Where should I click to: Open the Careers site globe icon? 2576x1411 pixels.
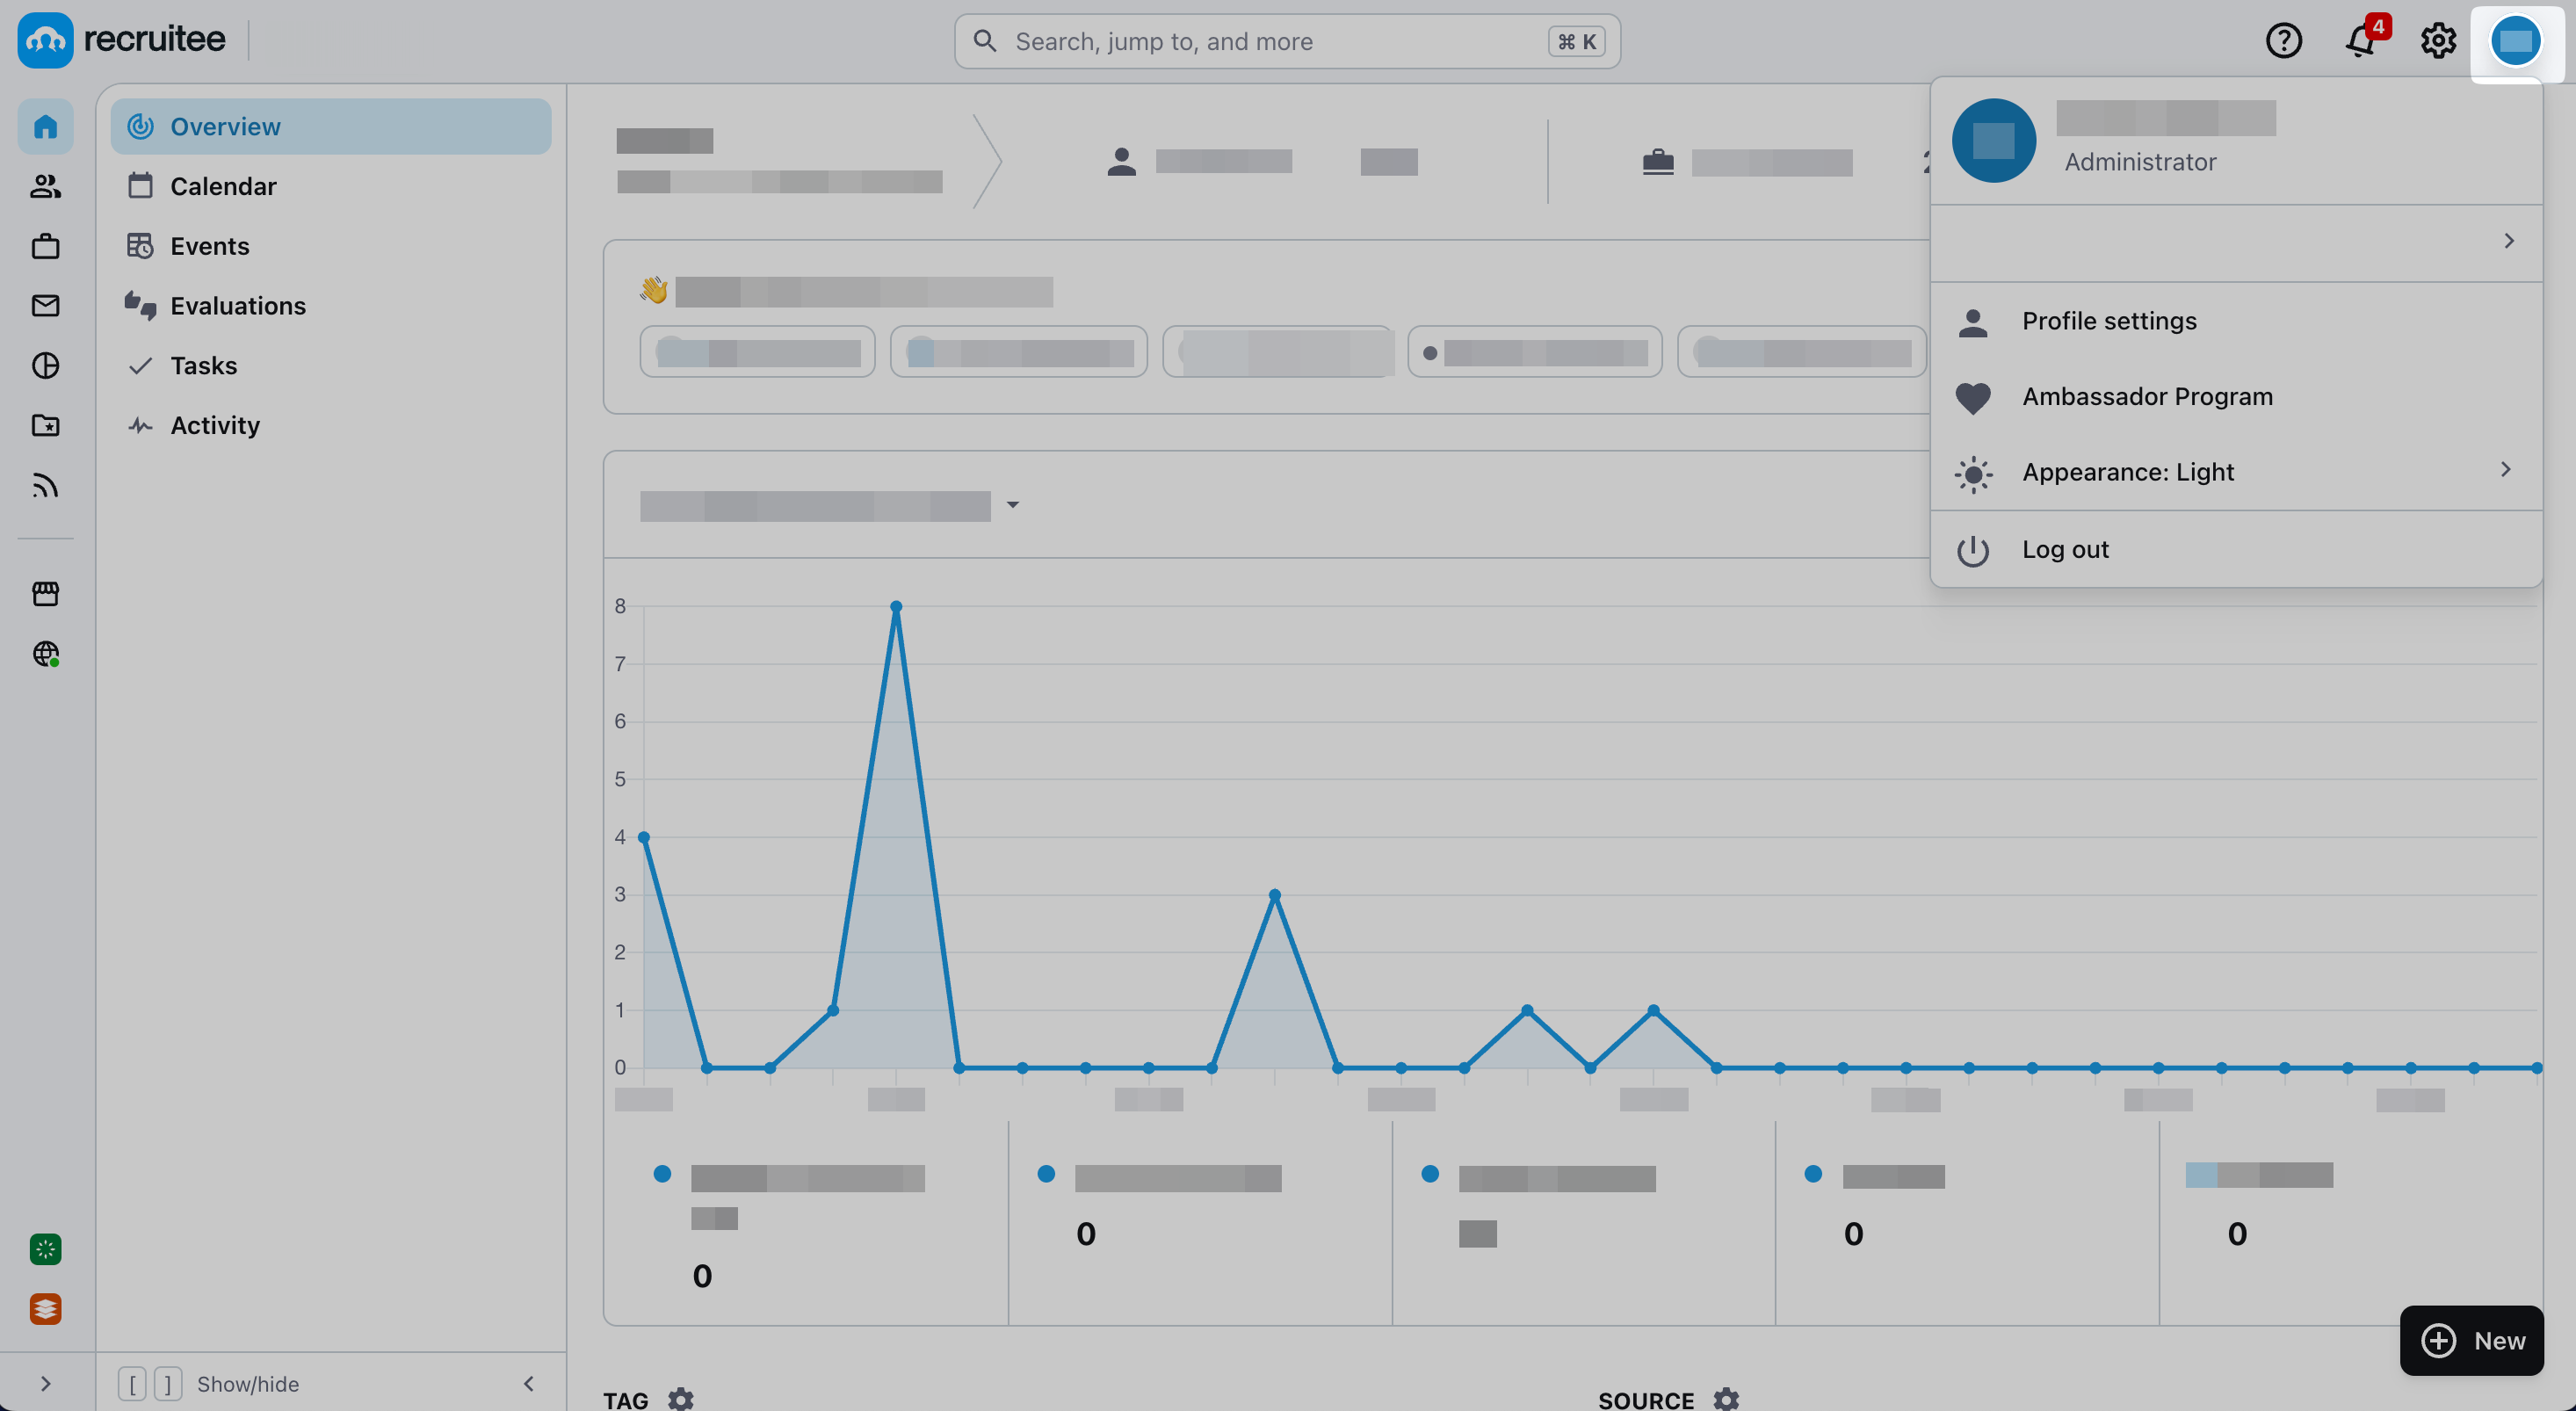click(x=45, y=654)
